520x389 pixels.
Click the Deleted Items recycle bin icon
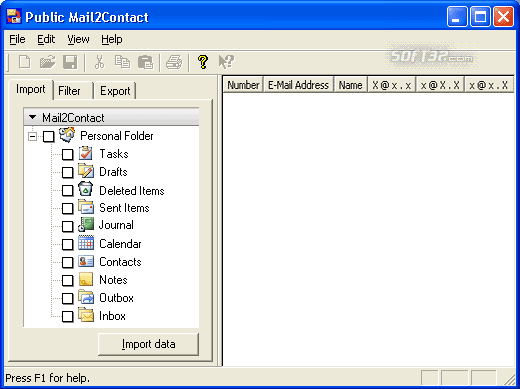pos(86,189)
